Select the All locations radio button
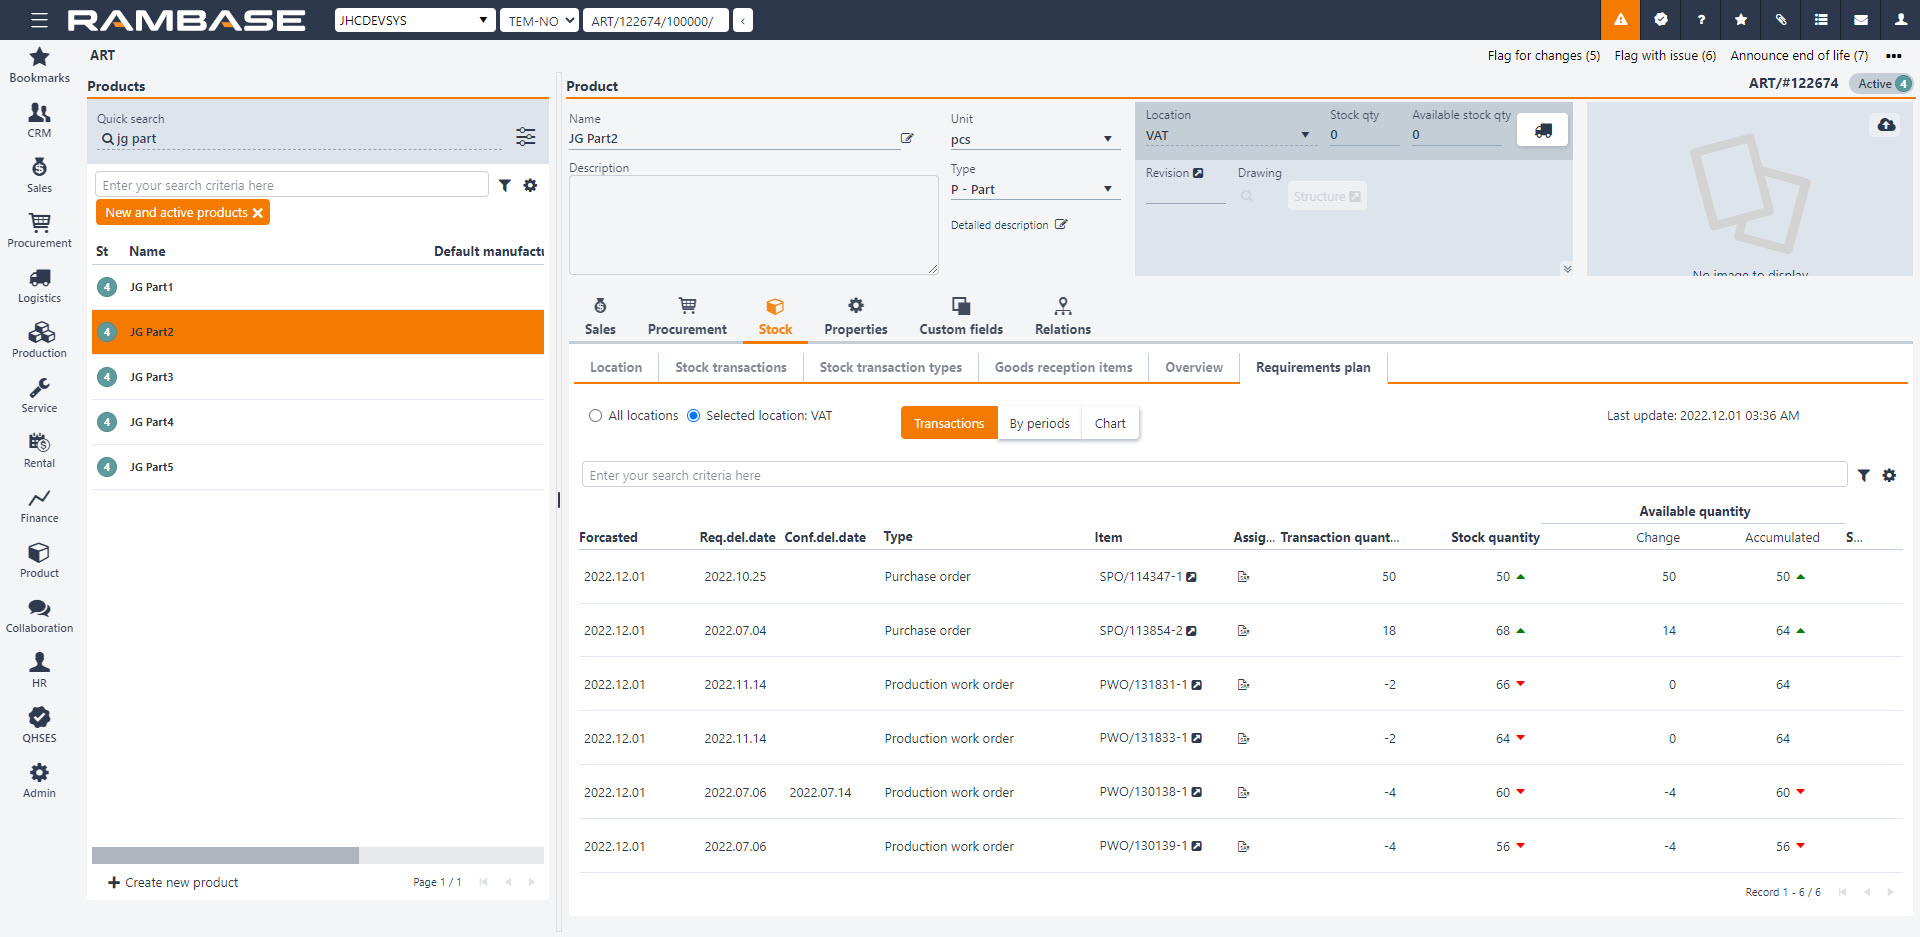The image size is (1920, 937). coord(596,416)
